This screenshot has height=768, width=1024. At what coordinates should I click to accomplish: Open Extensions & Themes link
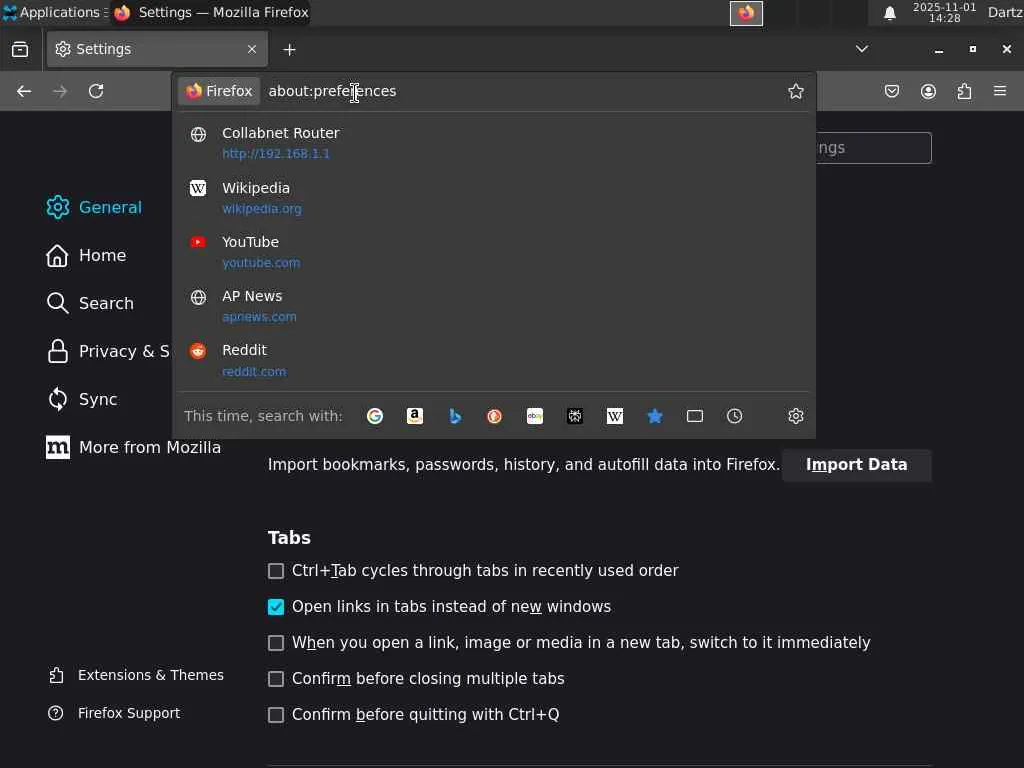click(x=137, y=675)
